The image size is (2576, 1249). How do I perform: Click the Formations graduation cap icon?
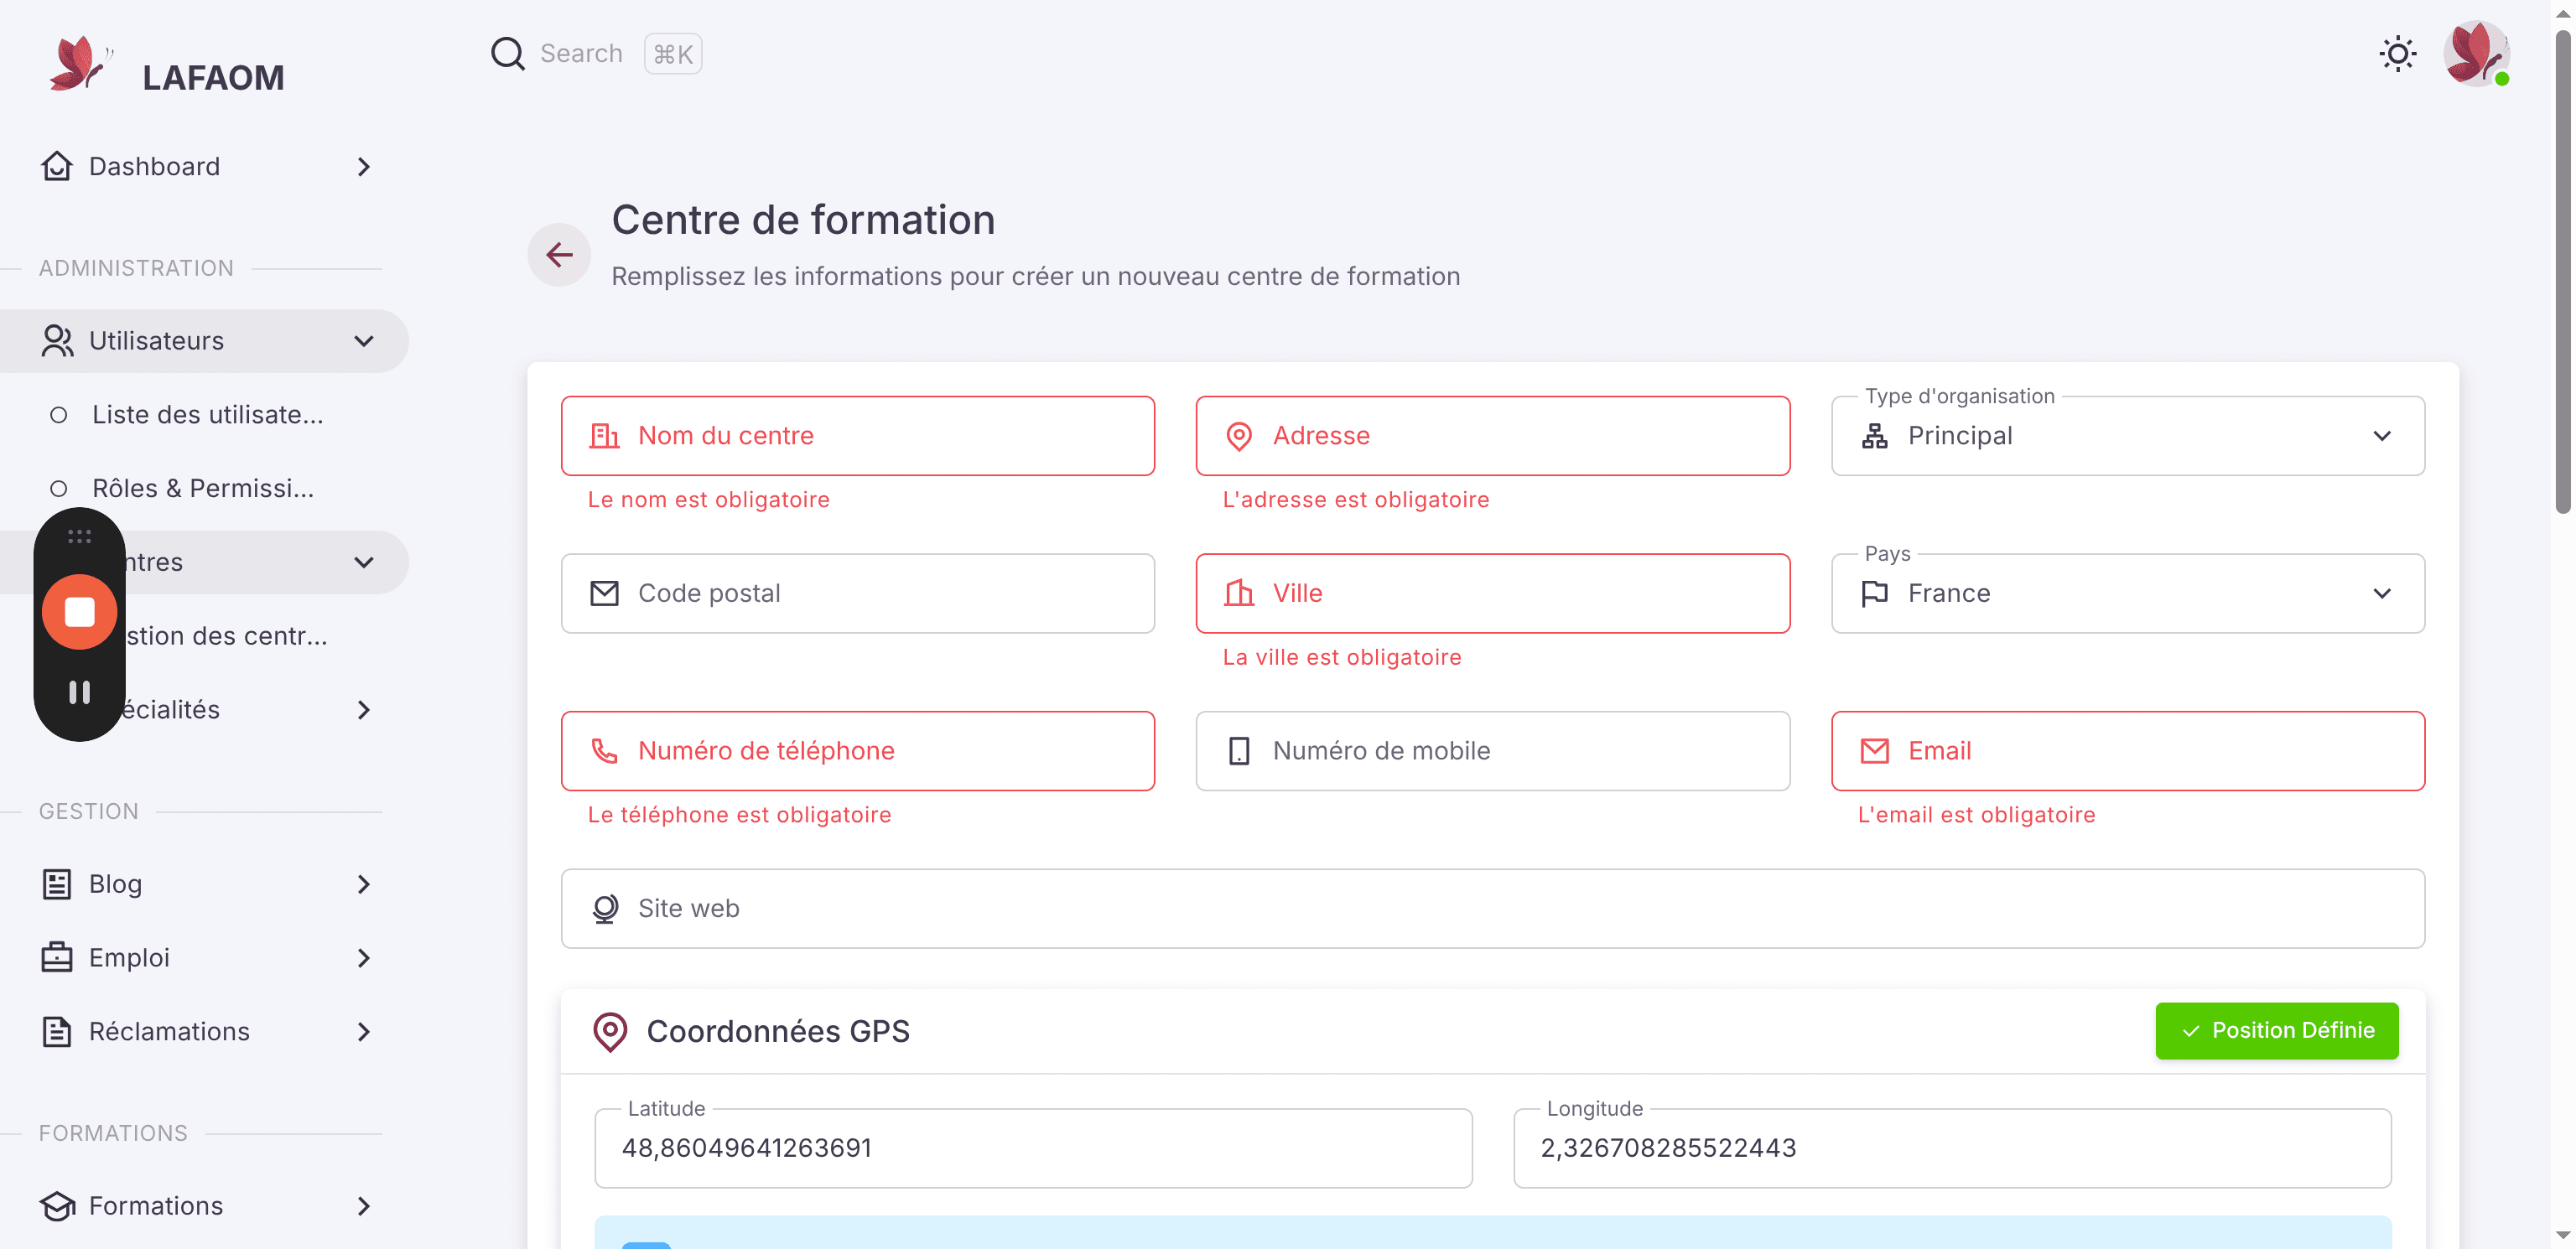(57, 1206)
